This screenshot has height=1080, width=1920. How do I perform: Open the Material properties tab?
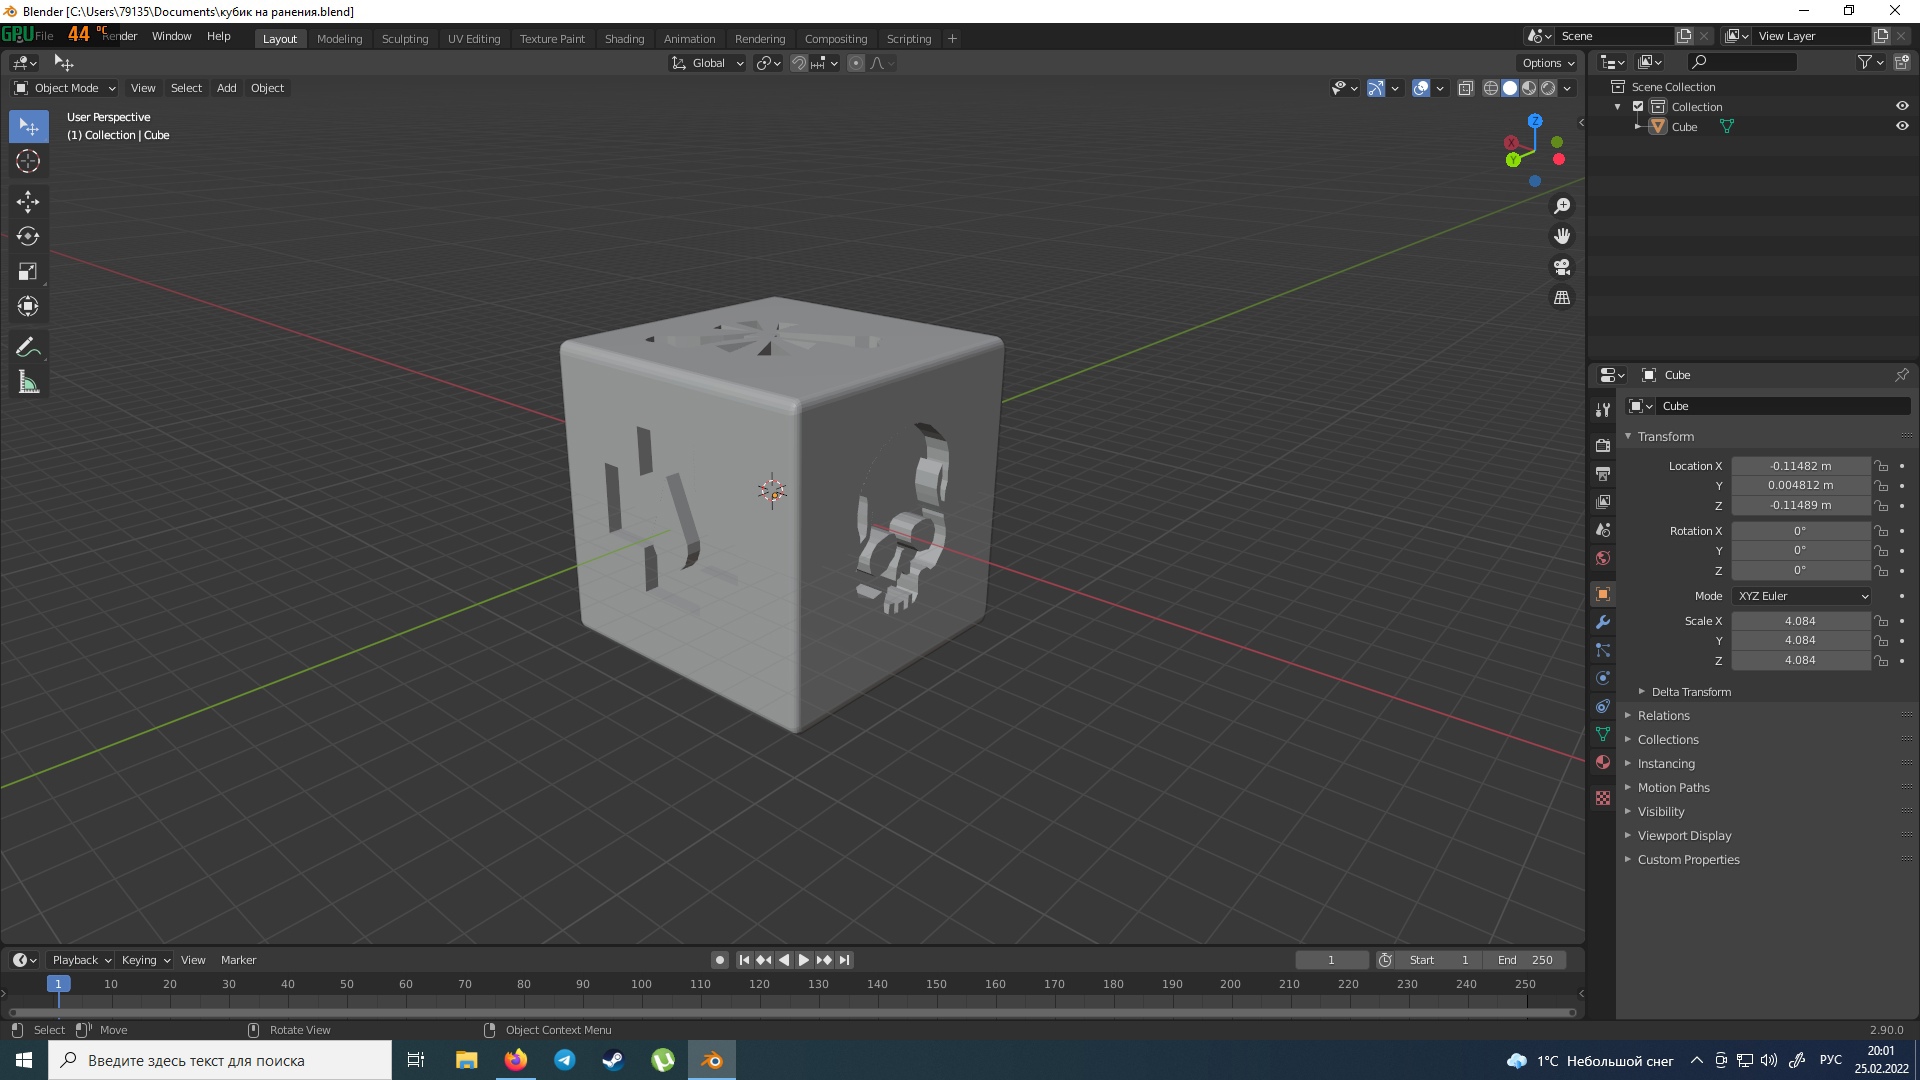pos(1603,762)
